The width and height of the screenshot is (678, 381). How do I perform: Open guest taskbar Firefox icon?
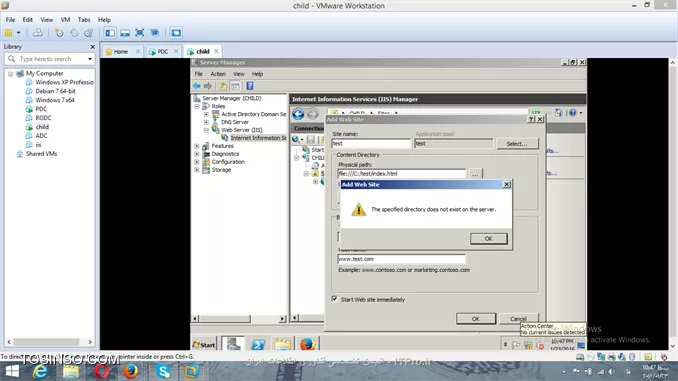coord(307,344)
